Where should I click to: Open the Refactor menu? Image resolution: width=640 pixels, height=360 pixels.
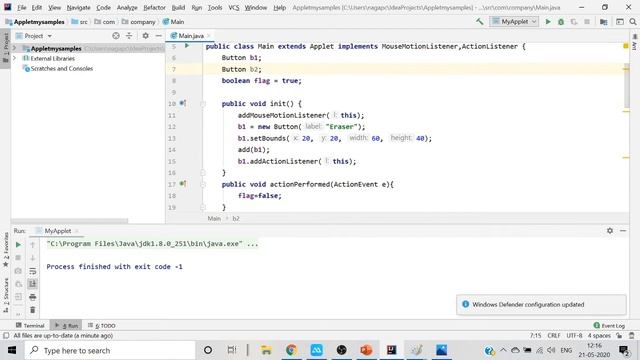[x=154, y=7]
